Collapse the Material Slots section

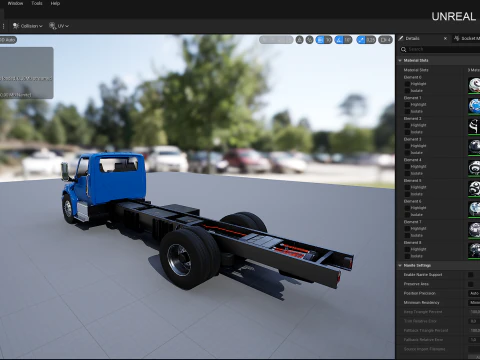pos(400,60)
